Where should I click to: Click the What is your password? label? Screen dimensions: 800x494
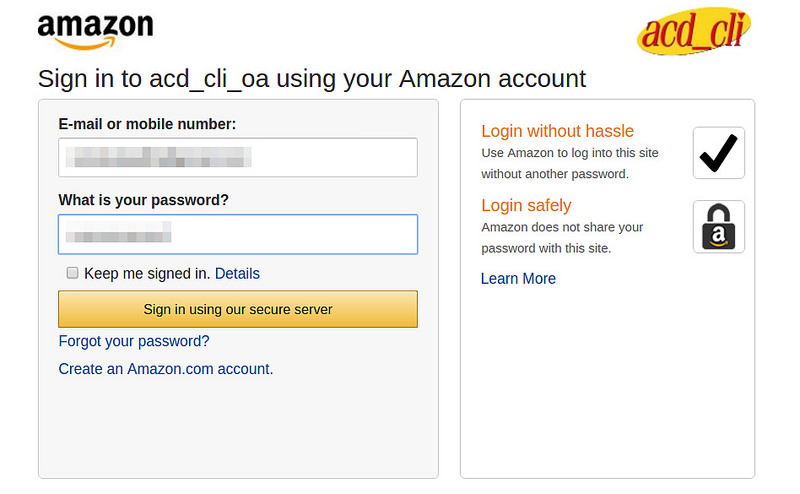tap(143, 200)
